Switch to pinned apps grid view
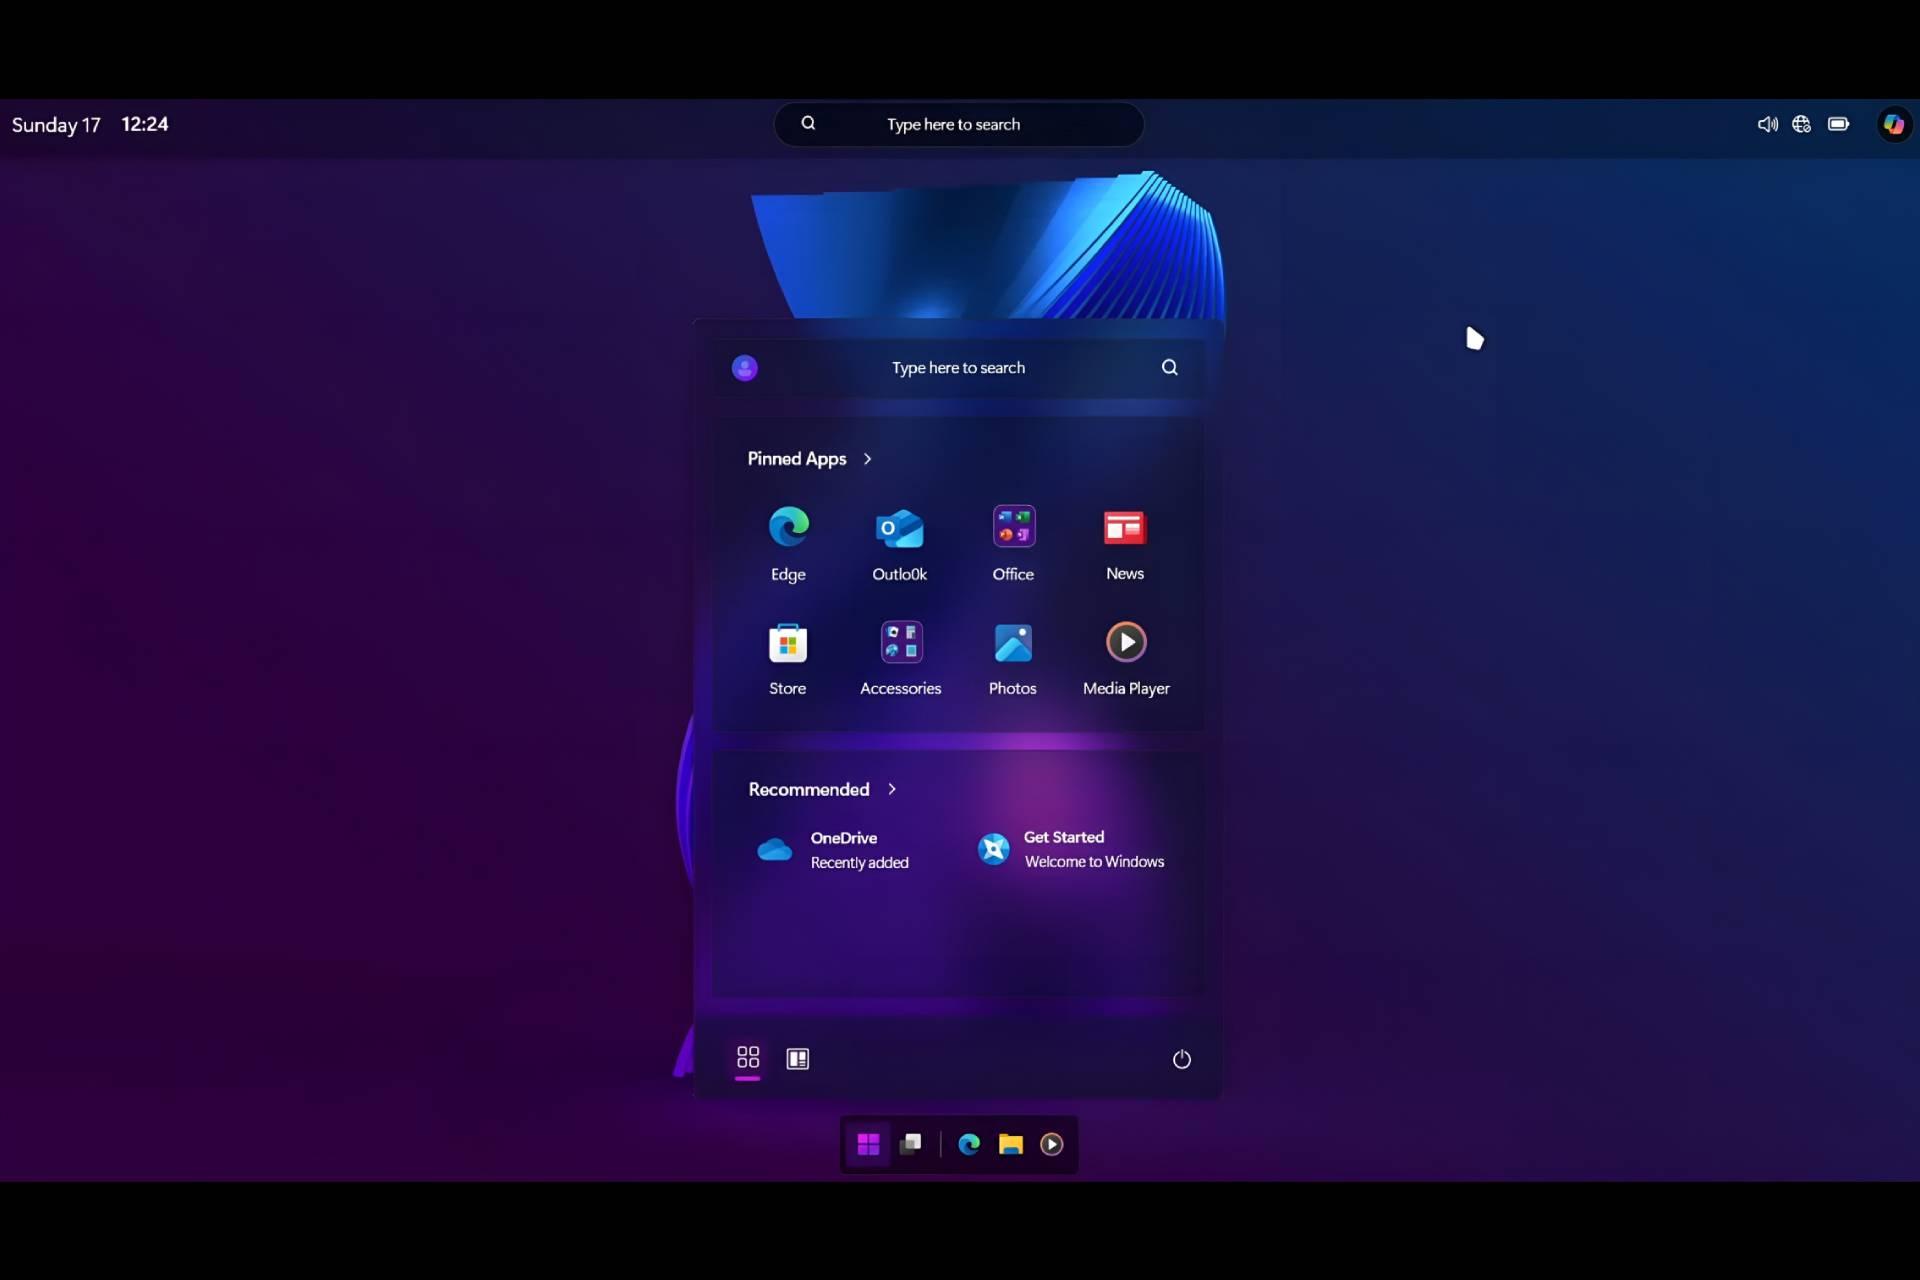The image size is (1920, 1280). pyautogui.click(x=747, y=1057)
